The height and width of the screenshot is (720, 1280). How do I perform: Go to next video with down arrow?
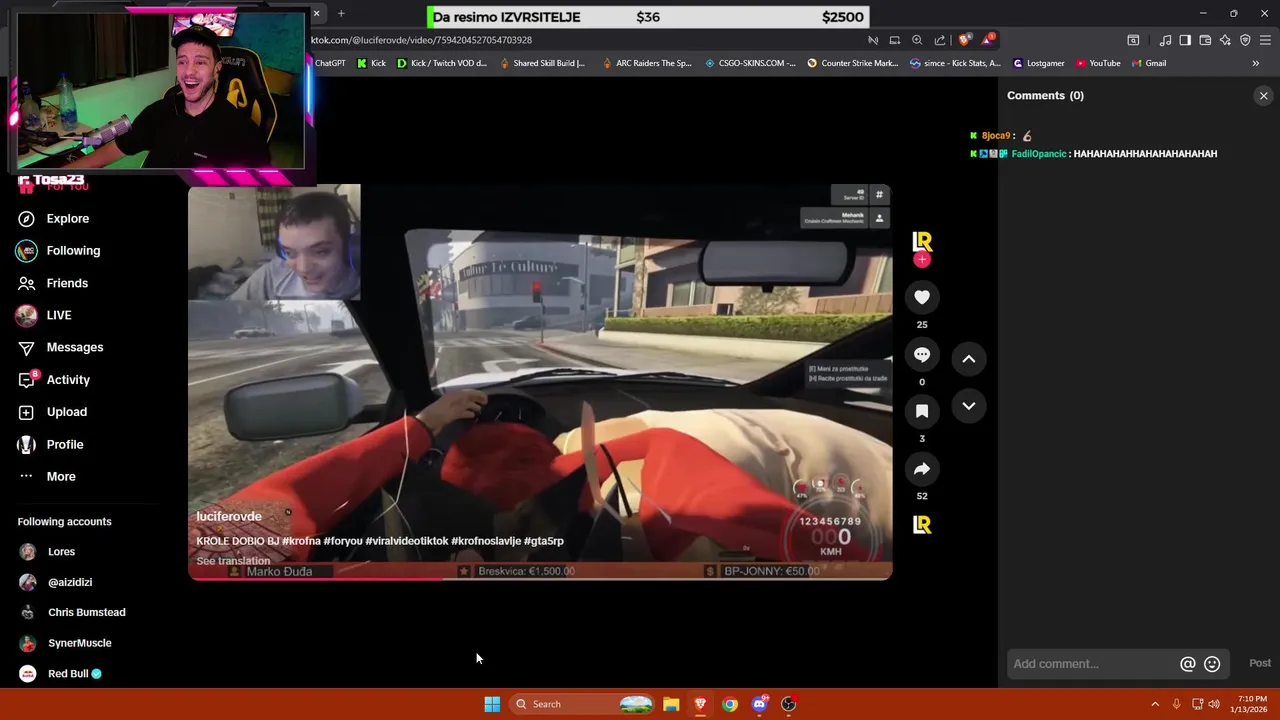968,406
